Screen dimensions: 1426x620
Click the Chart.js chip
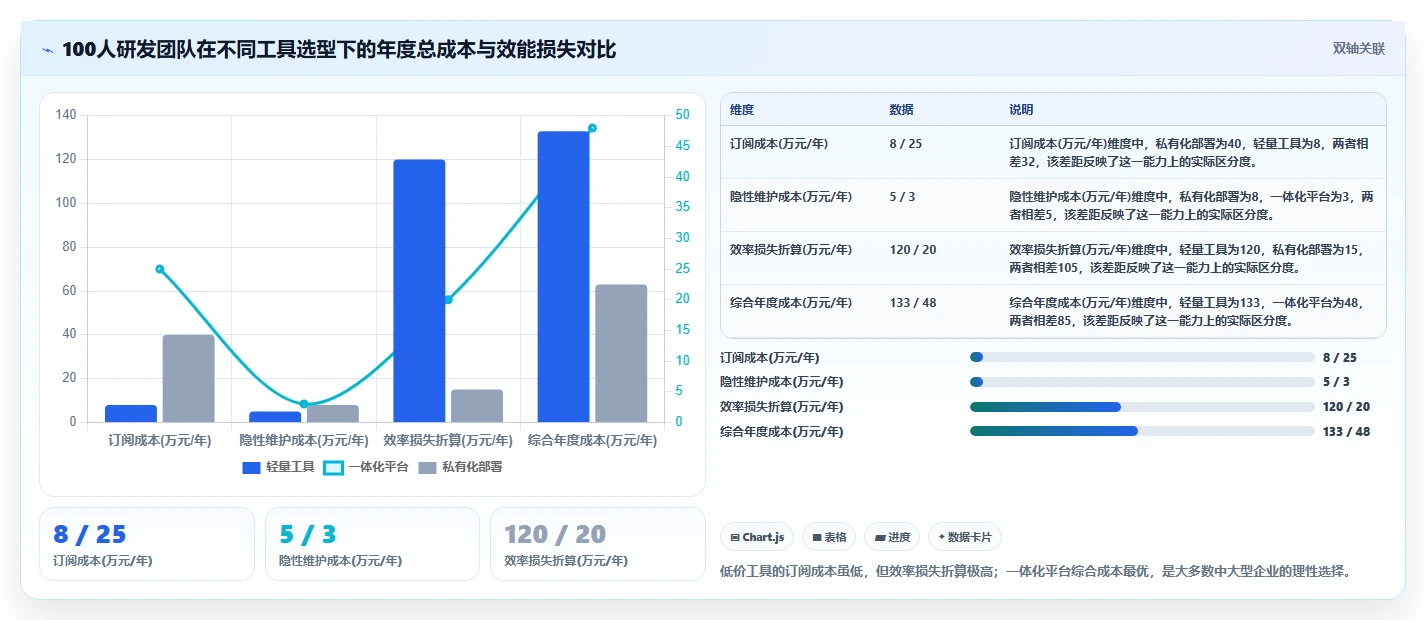[757, 537]
